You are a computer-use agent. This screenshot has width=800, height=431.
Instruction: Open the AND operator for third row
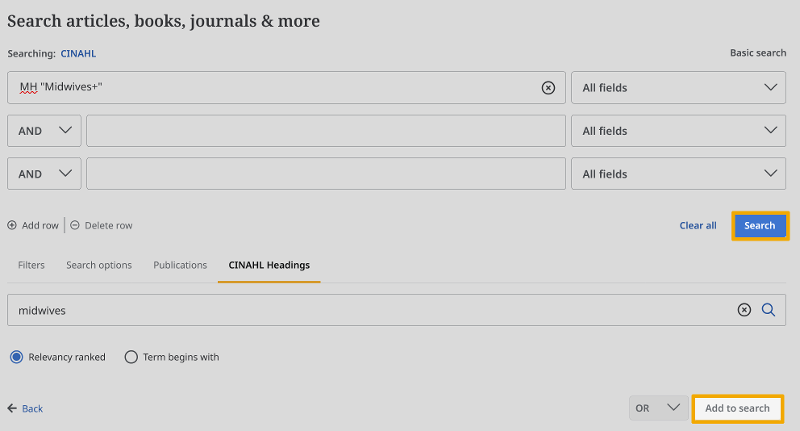44,173
